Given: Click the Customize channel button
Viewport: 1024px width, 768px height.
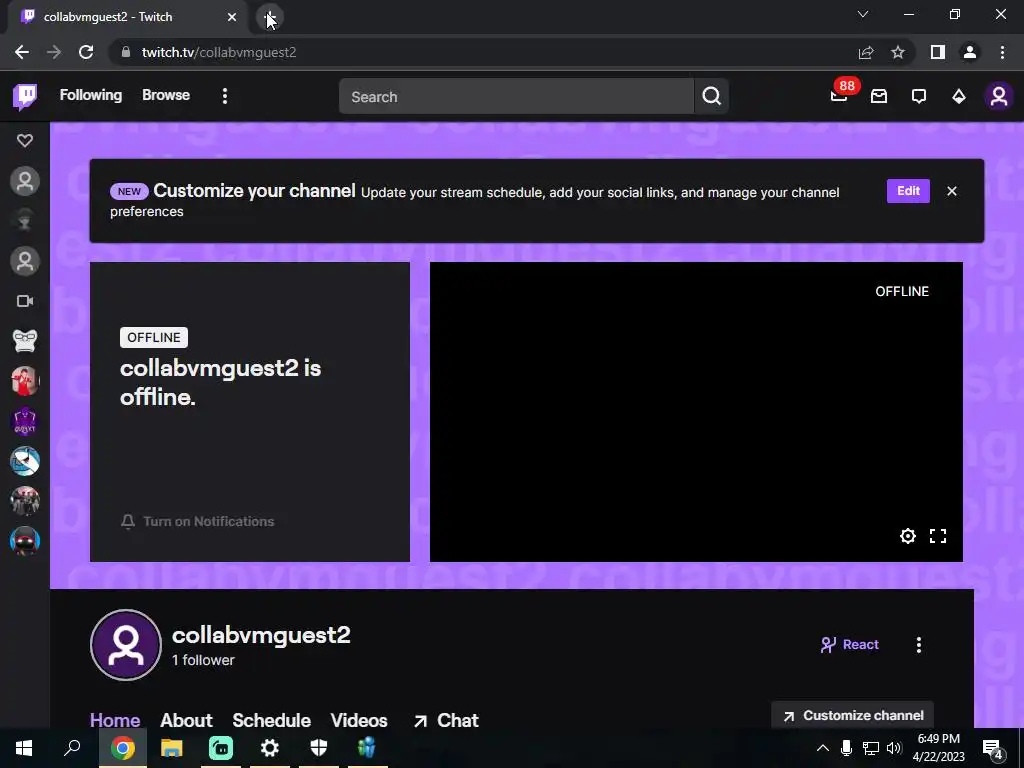Looking at the screenshot, I should tap(852, 715).
